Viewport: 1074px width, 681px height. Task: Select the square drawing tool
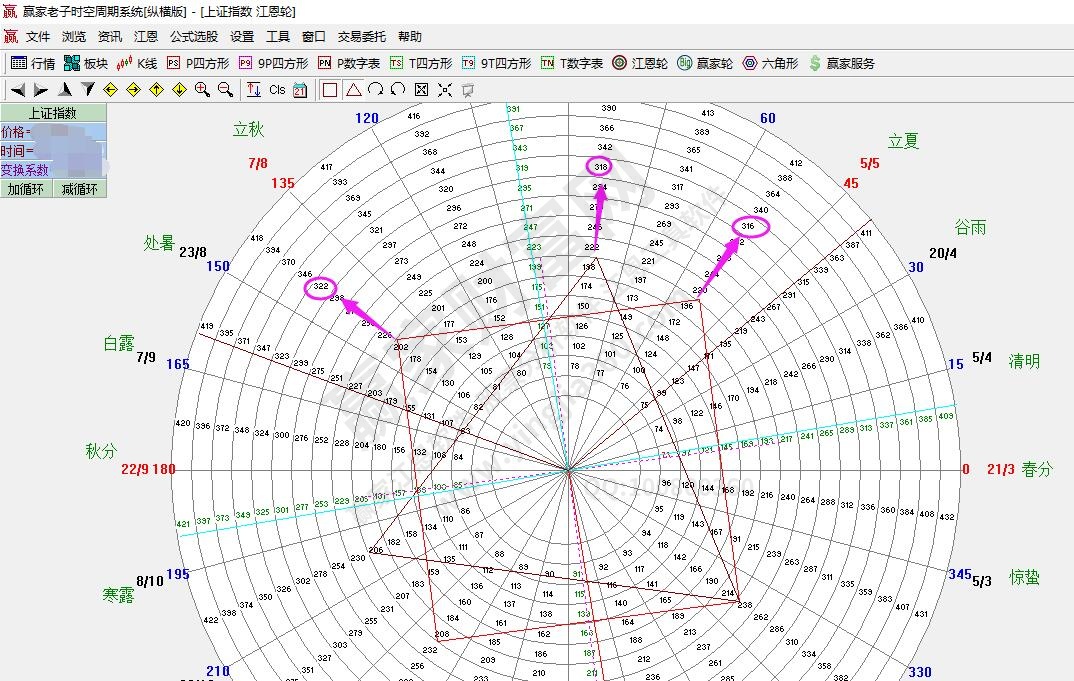[330, 90]
